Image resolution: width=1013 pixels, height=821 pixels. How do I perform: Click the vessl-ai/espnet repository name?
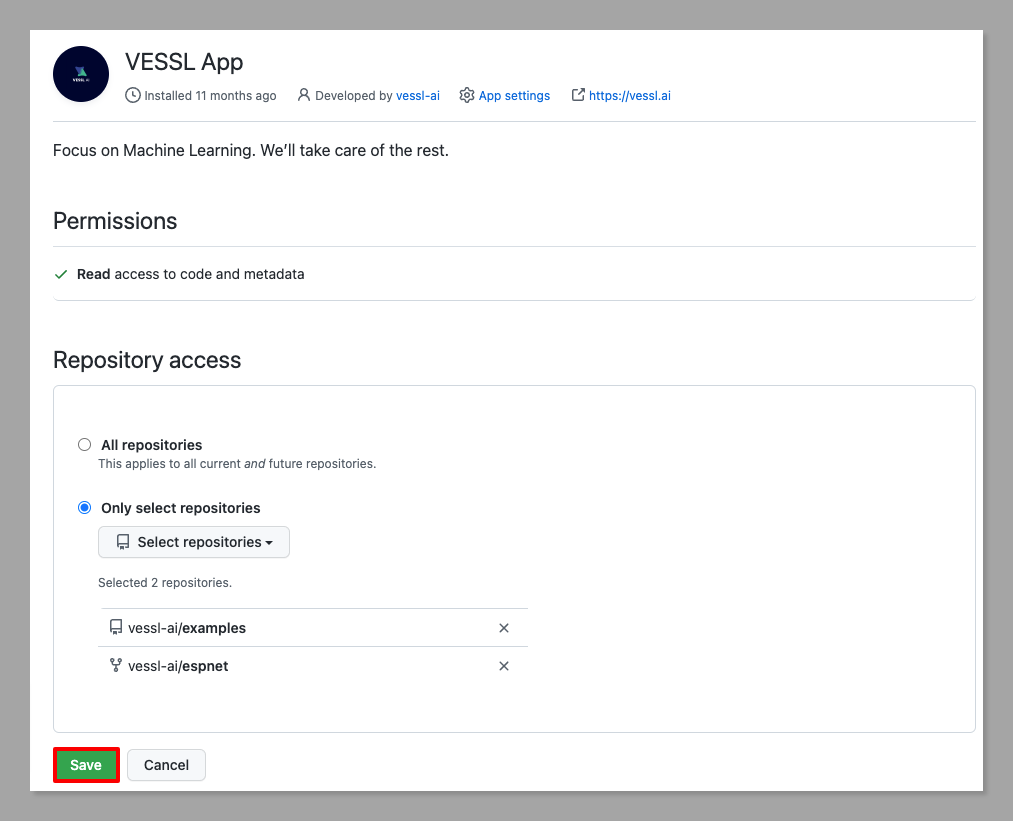coord(178,666)
